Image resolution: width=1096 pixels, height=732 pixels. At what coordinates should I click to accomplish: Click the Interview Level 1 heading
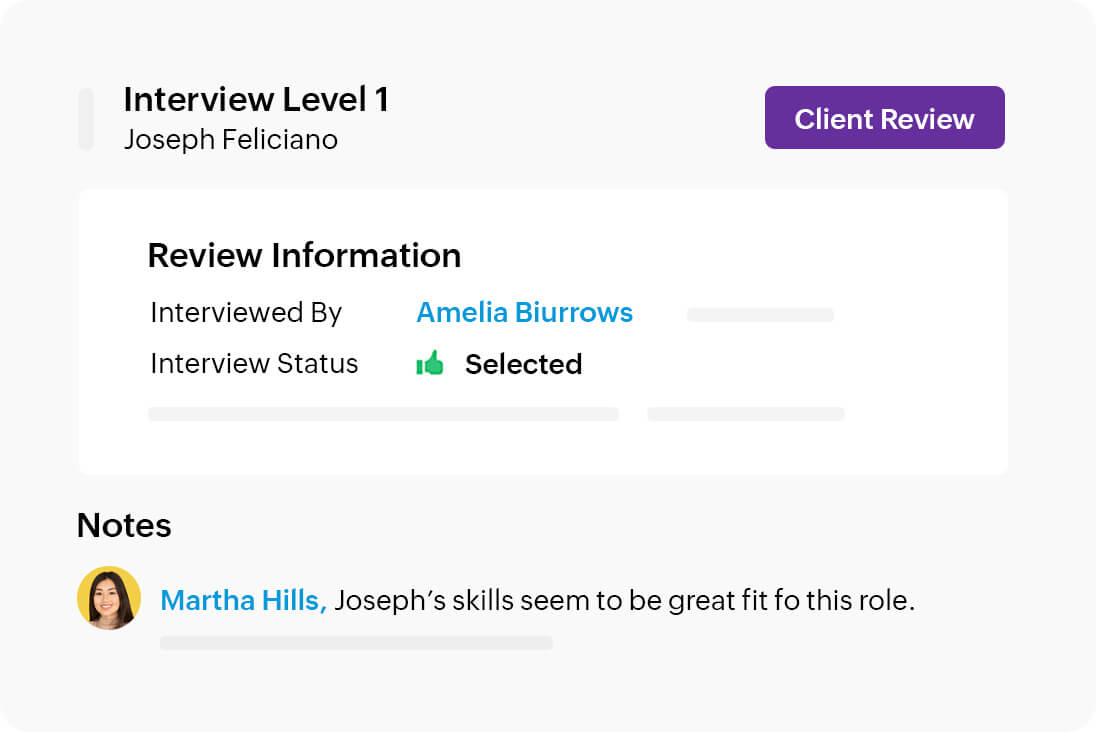pos(256,100)
